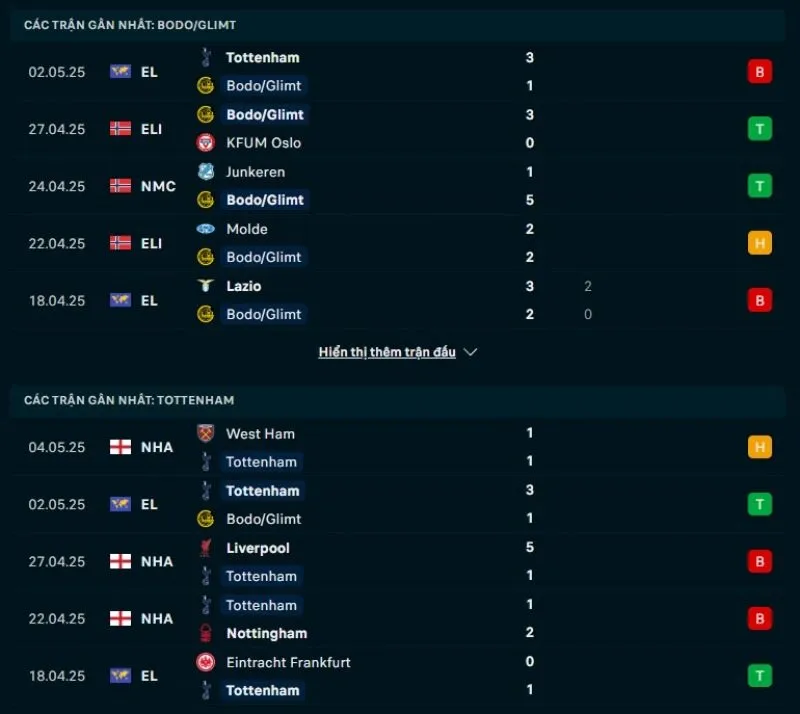The height and width of the screenshot is (714, 800).
Task: Click the Norway flag beside ELI
Action: [119, 128]
